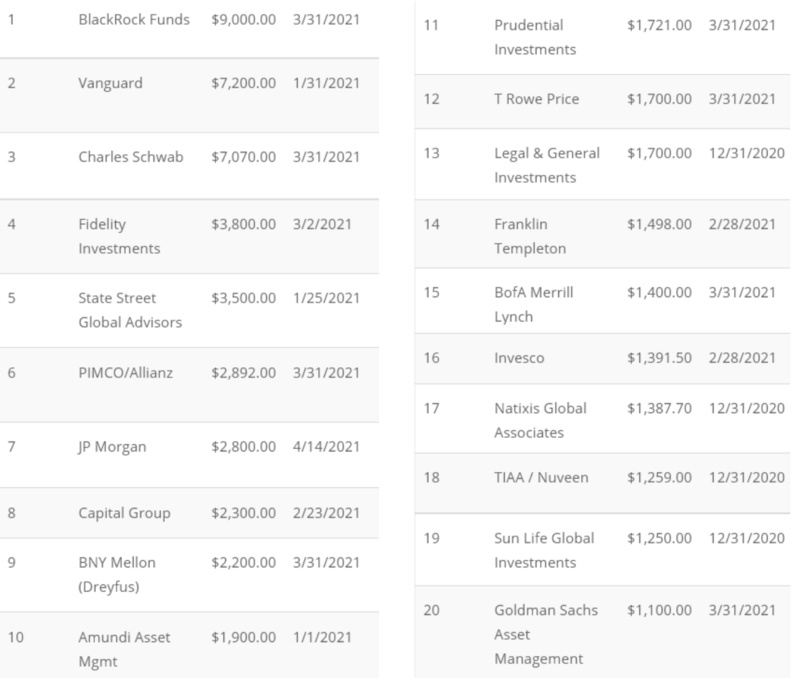Select the T Rowe Price entry
This screenshot has width=800, height=678.
coord(537,99)
